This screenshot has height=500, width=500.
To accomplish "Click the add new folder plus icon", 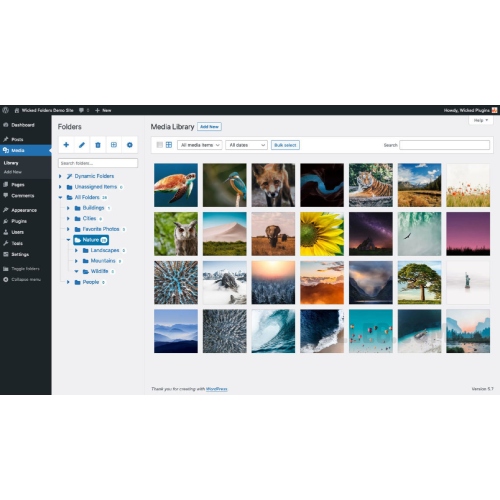I will click(66, 145).
